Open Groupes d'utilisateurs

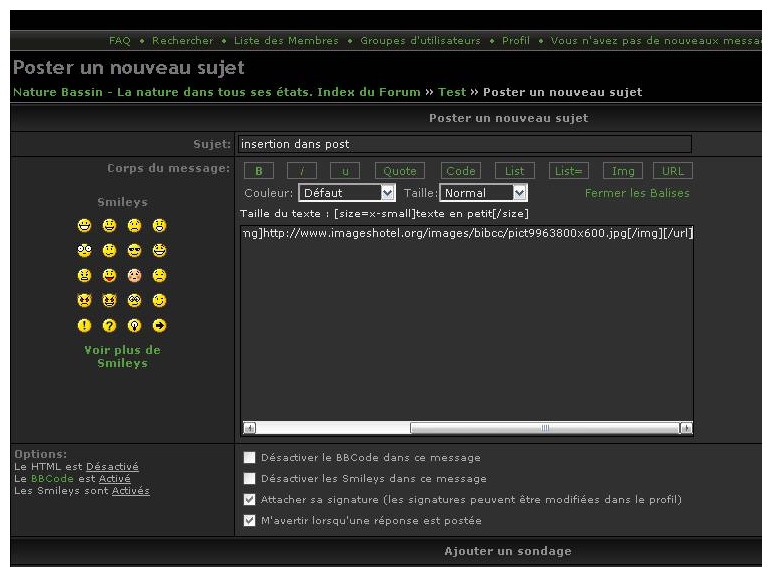click(420, 40)
